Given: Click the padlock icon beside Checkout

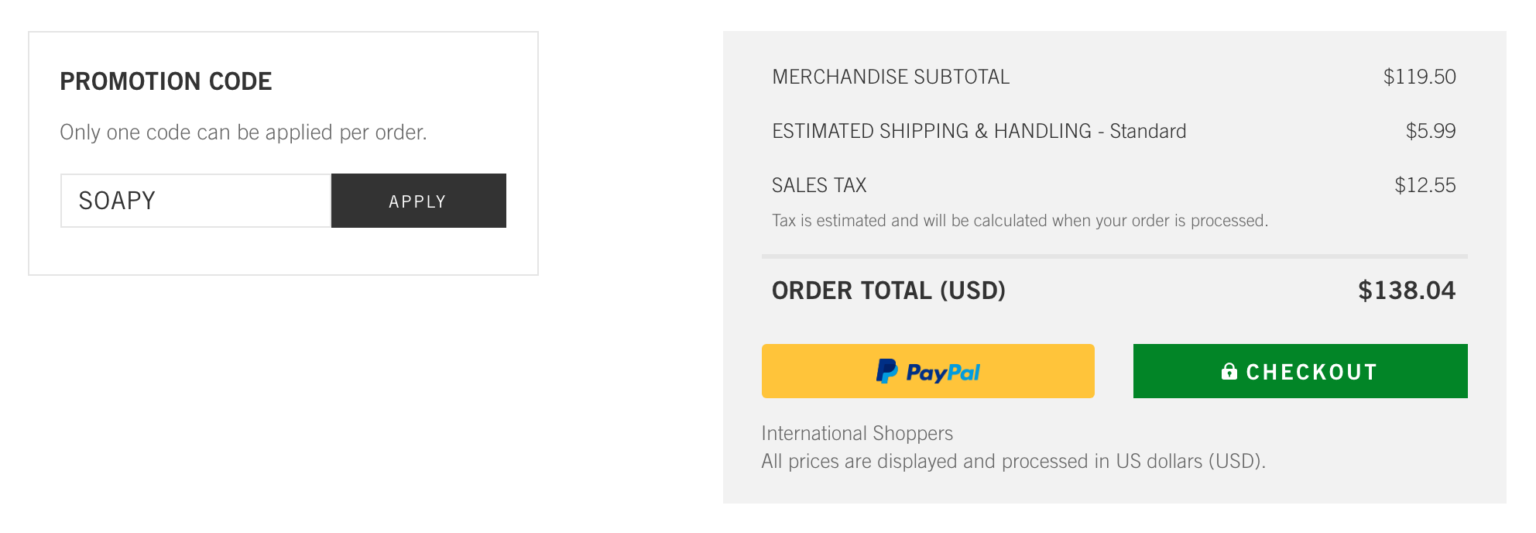Looking at the screenshot, I should [x=1229, y=372].
